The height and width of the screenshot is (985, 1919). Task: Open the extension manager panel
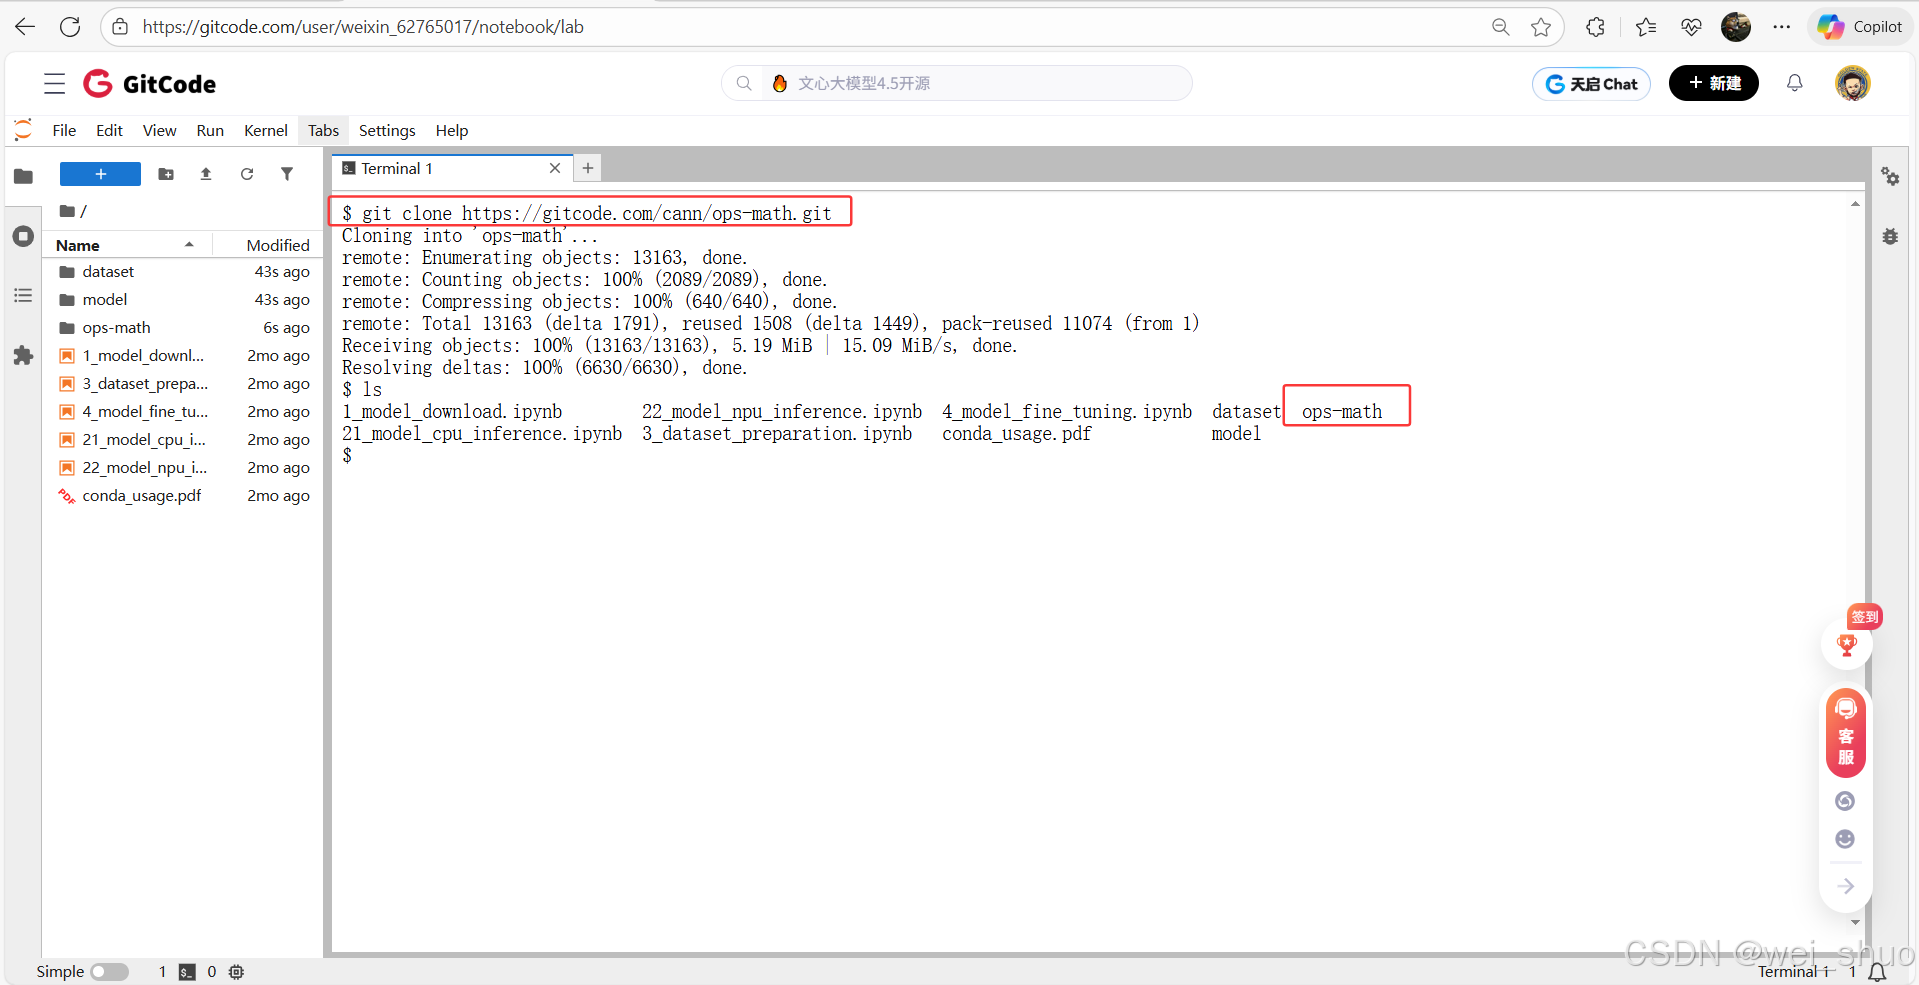click(23, 355)
